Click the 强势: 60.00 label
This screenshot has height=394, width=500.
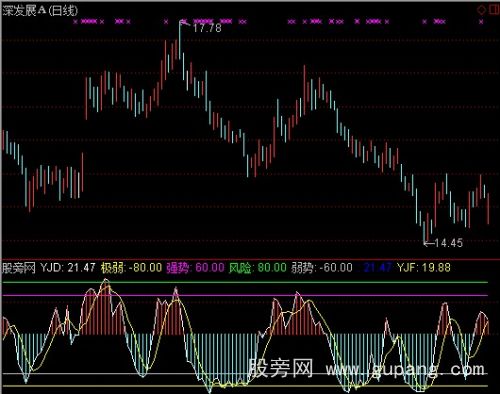pyautogui.click(x=195, y=268)
